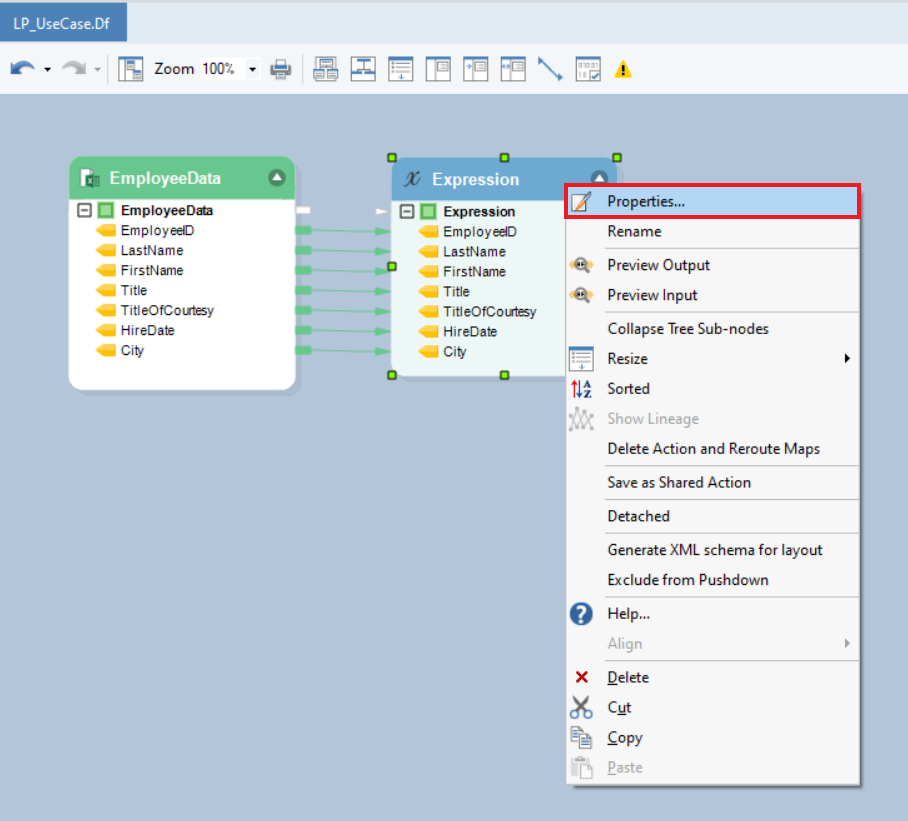Image resolution: width=908 pixels, height=821 pixels.
Task: Open the undo history dropdown arrow
Action: pos(47,69)
